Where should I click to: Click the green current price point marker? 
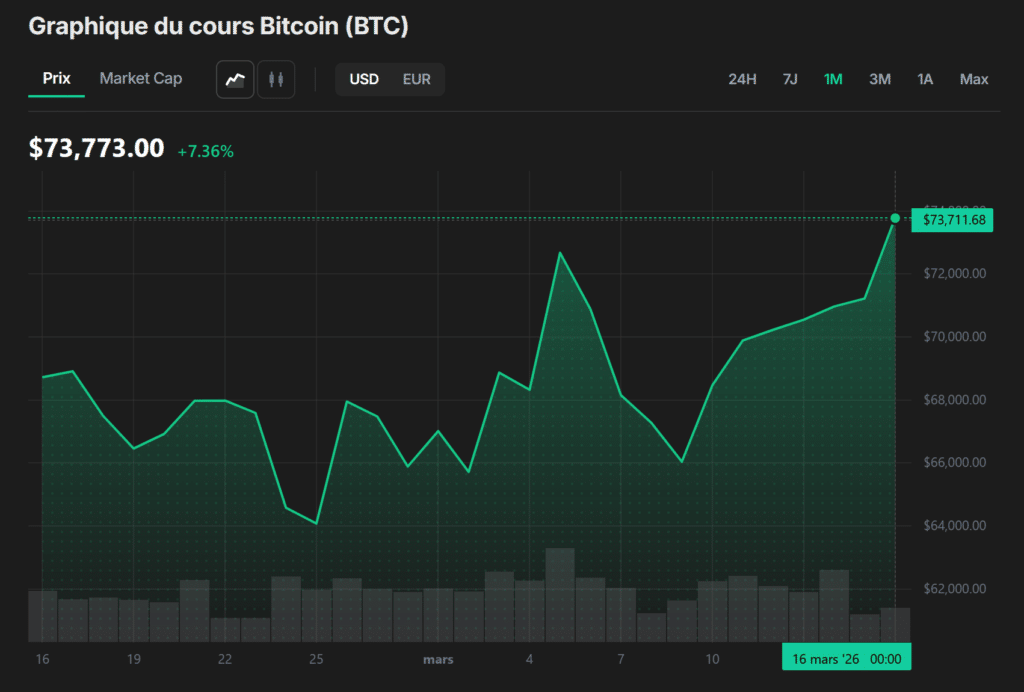(895, 218)
